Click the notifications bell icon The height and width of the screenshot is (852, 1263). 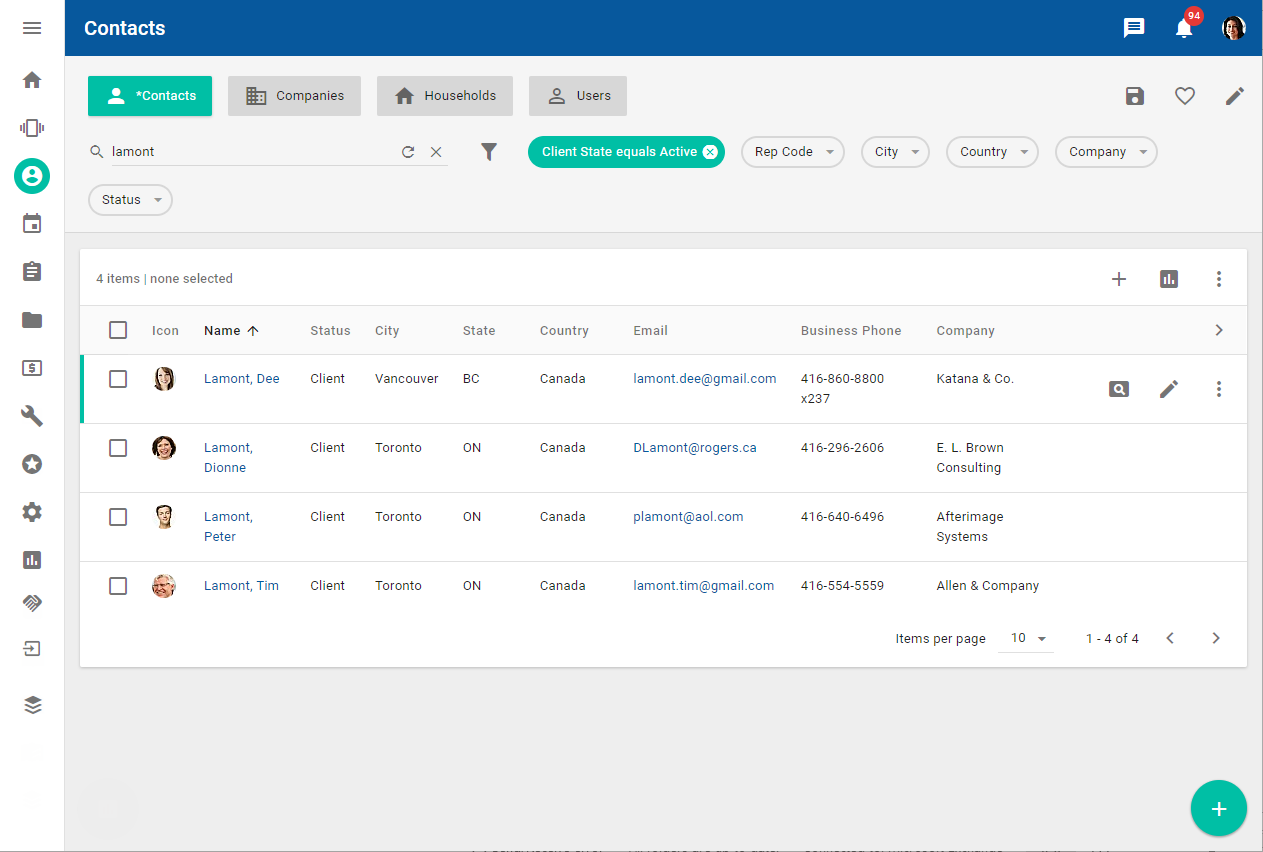point(1184,28)
